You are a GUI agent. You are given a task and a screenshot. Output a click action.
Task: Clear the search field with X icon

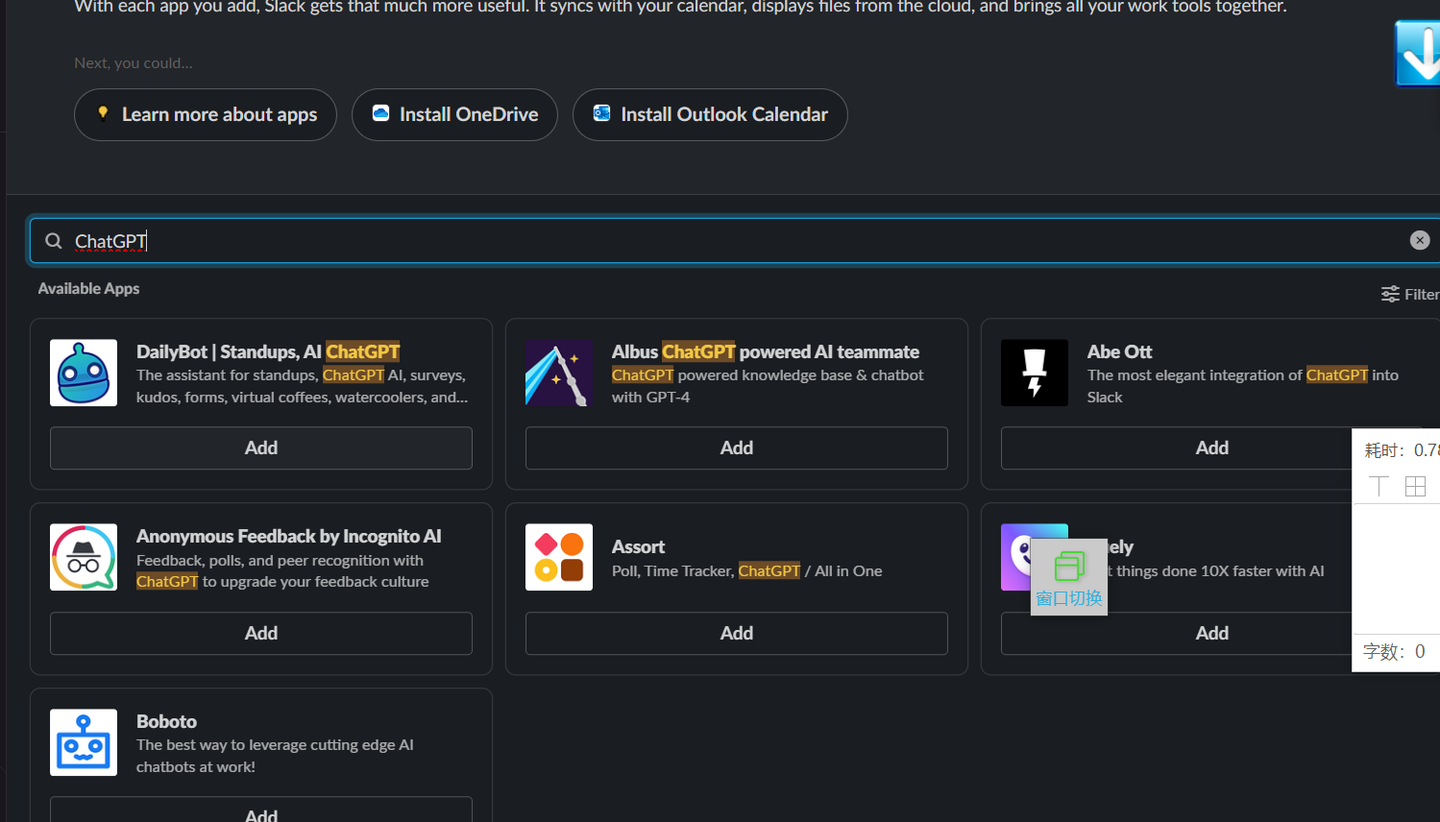[x=1419, y=240]
